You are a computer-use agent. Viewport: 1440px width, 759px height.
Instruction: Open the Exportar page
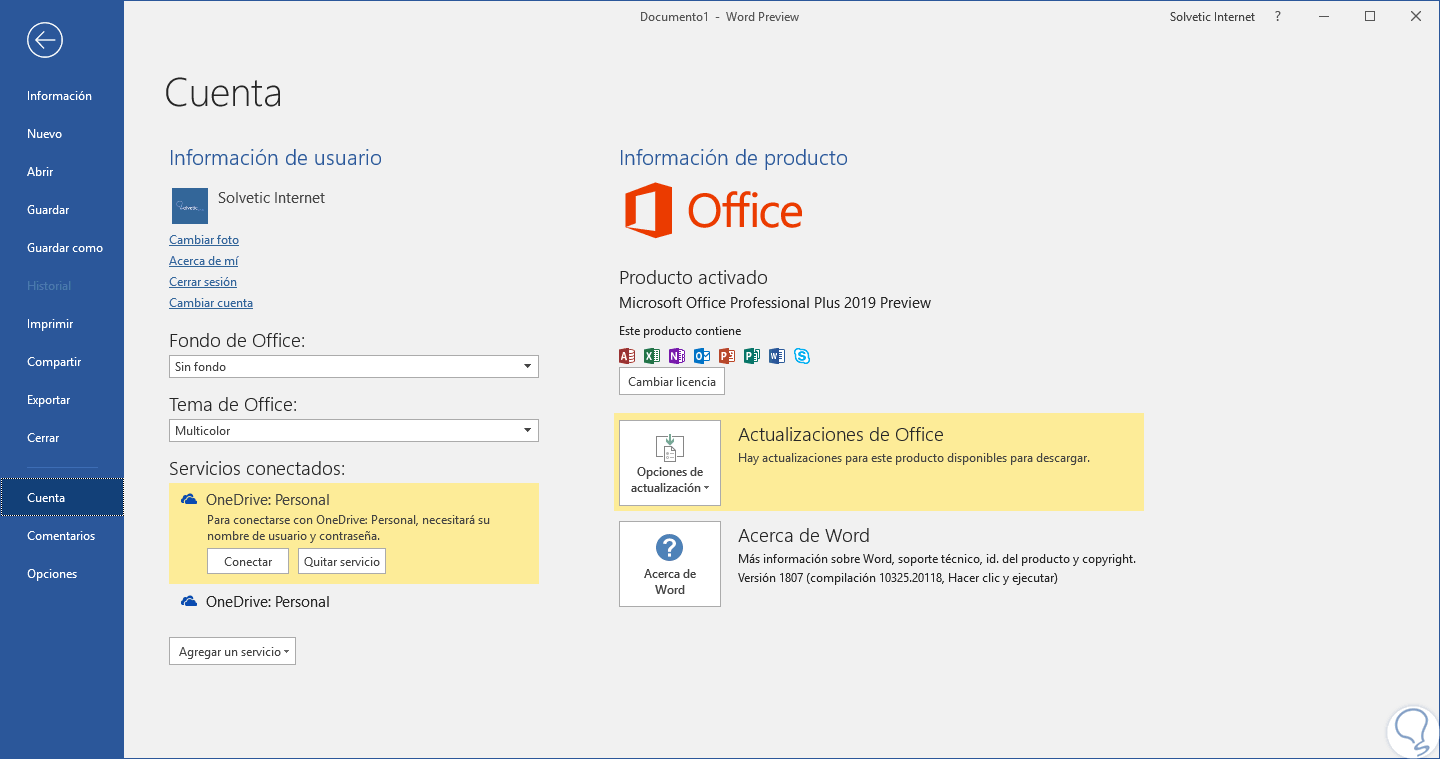tap(49, 400)
